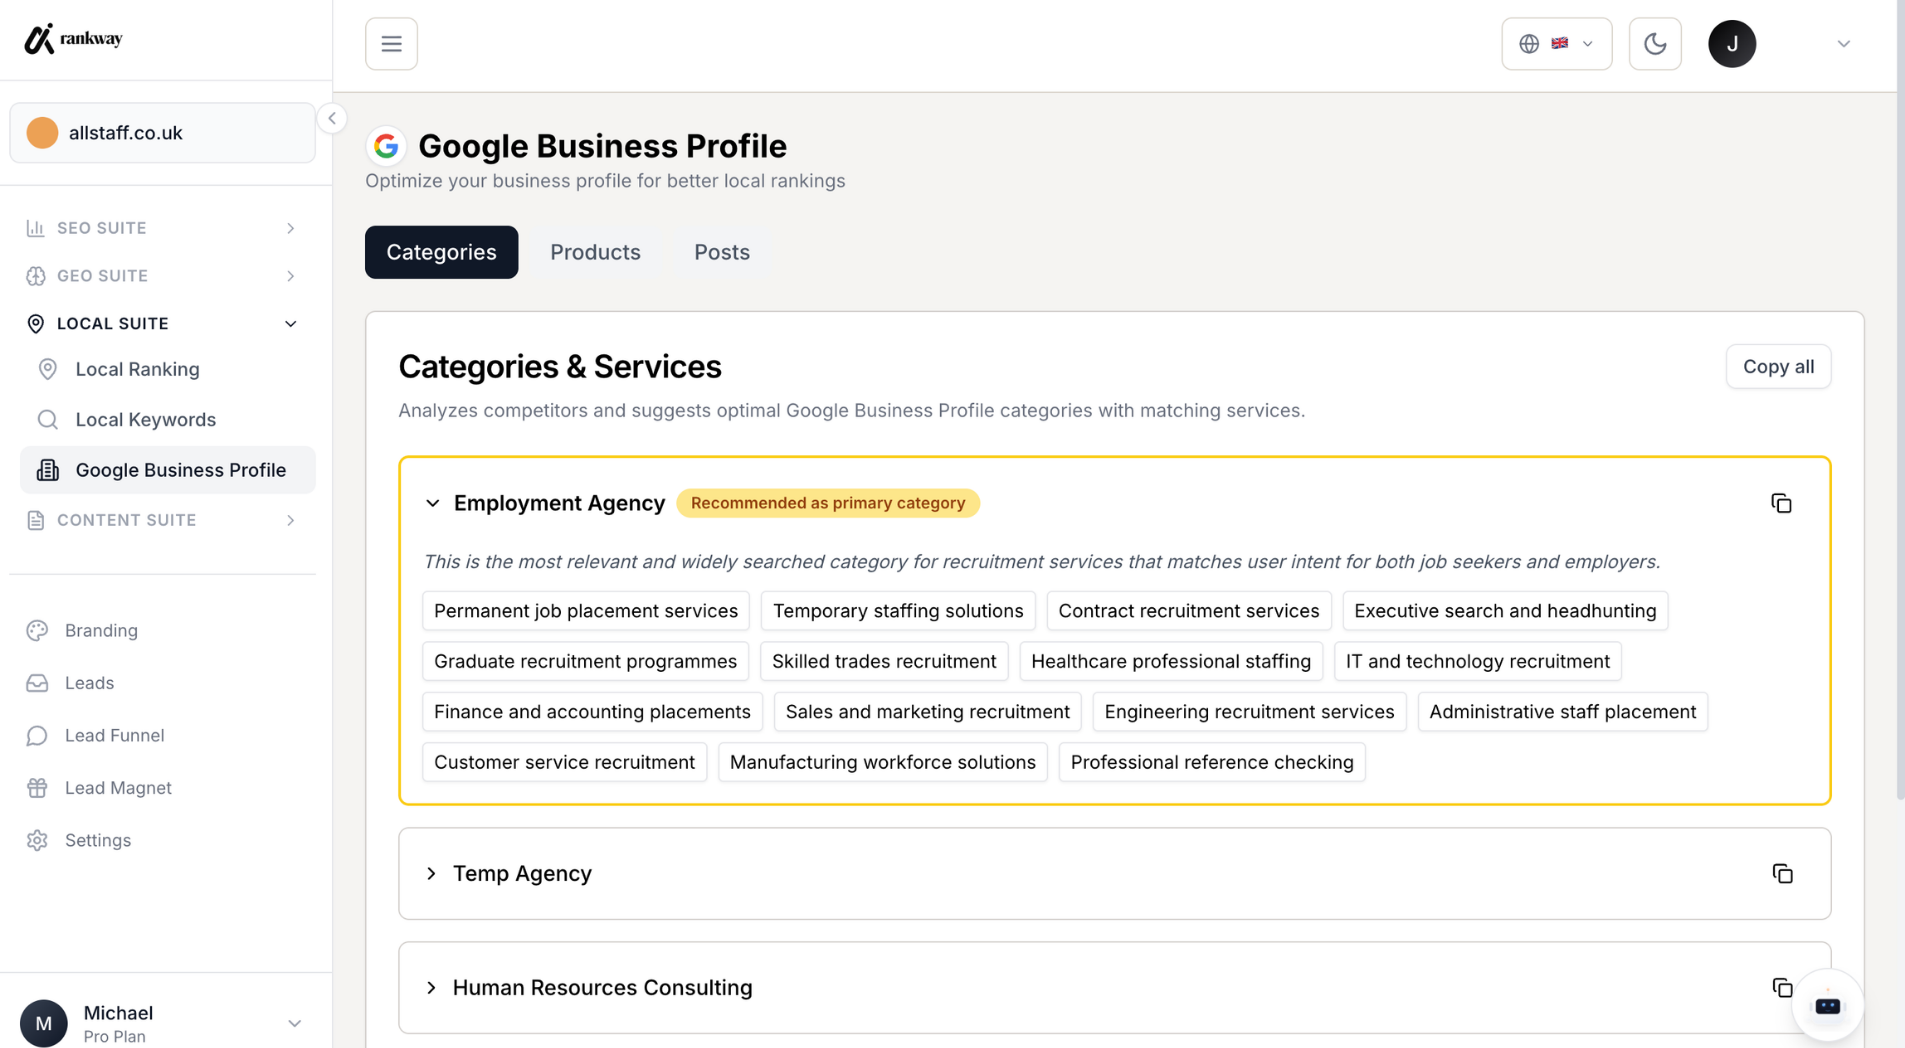Open the chatbot assistant bubble
Viewport: 1905px width, 1048px height.
tap(1828, 1005)
